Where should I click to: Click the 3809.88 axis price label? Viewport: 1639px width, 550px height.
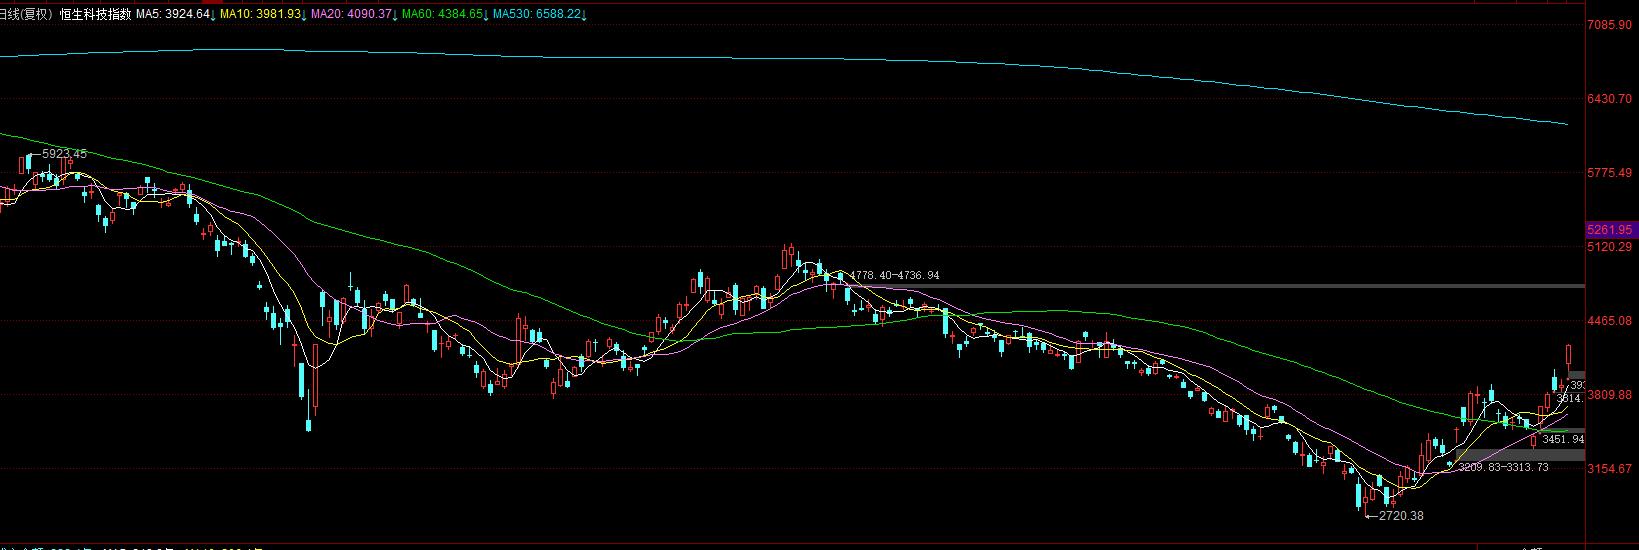(1610, 394)
